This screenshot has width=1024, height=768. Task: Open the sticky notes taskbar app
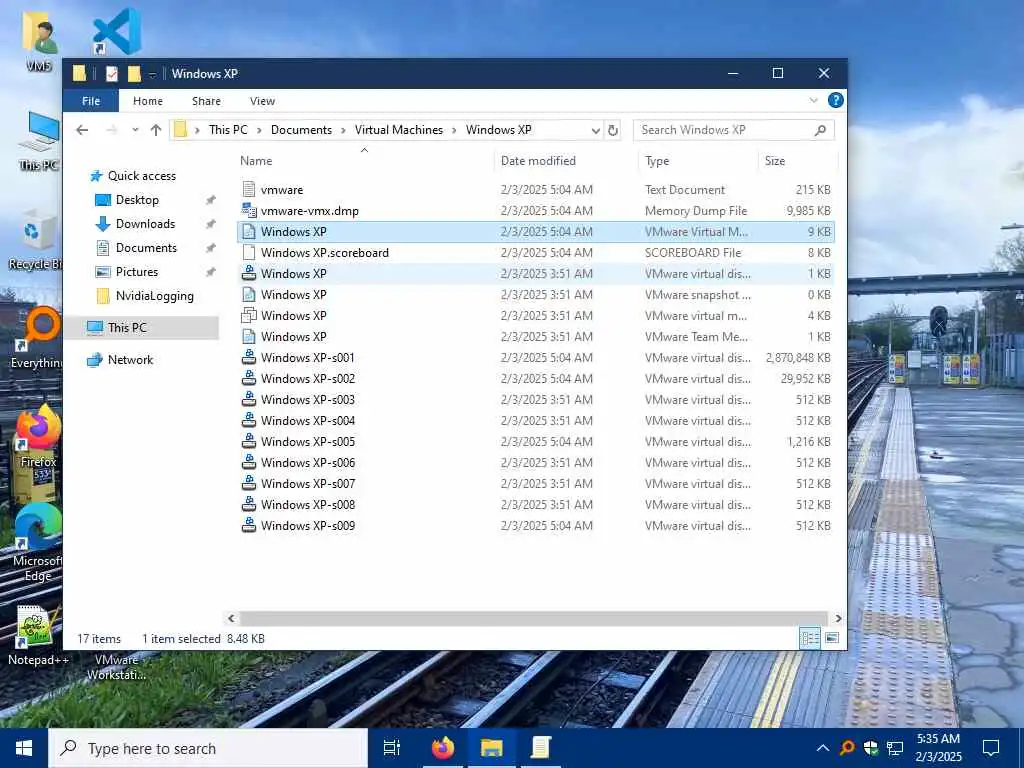[x=541, y=748]
